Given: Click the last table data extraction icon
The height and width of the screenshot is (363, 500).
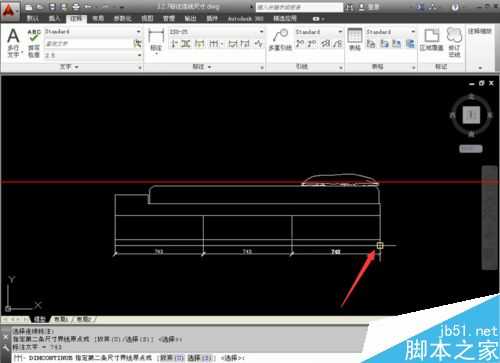Looking at the screenshot, I should 410,44.
